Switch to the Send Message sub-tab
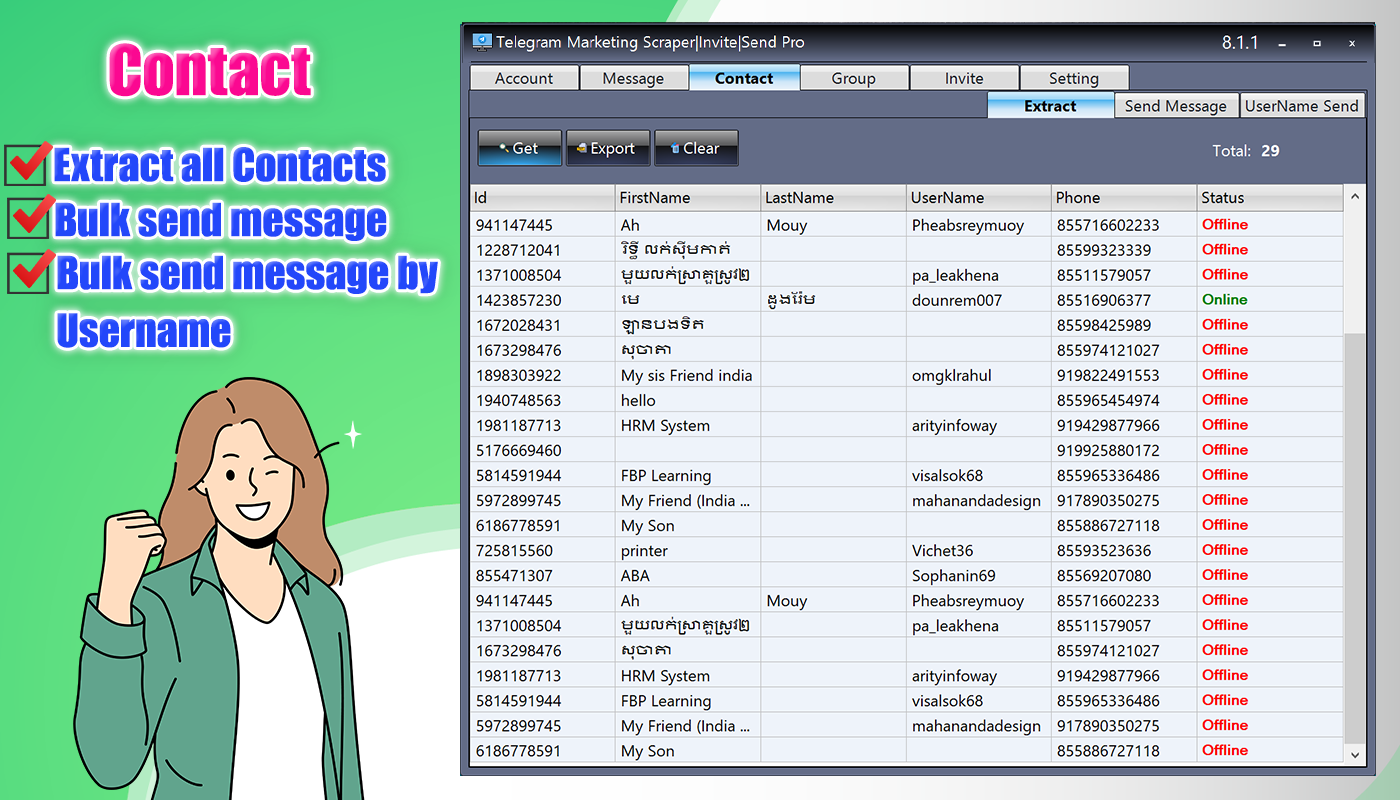Viewport: 1400px width, 800px height. click(x=1176, y=105)
